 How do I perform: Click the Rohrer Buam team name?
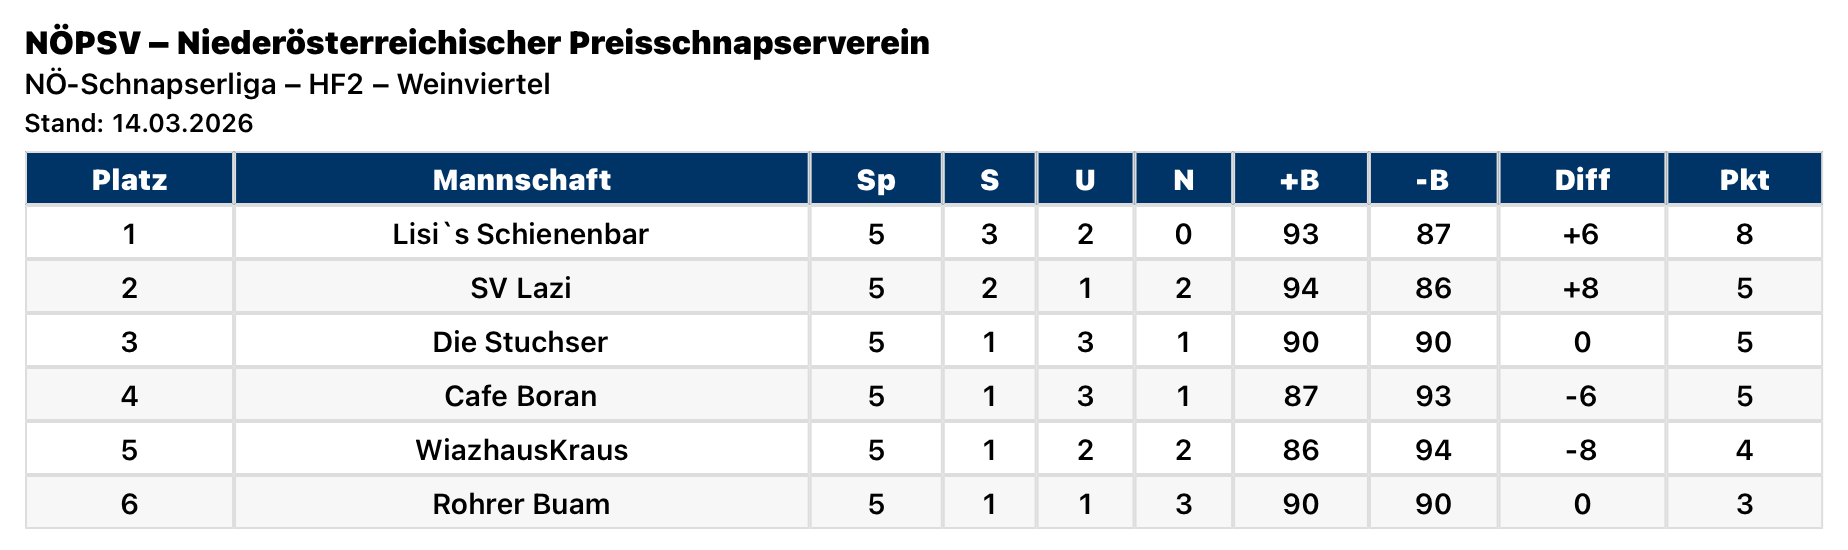pyautogui.click(x=520, y=504)
